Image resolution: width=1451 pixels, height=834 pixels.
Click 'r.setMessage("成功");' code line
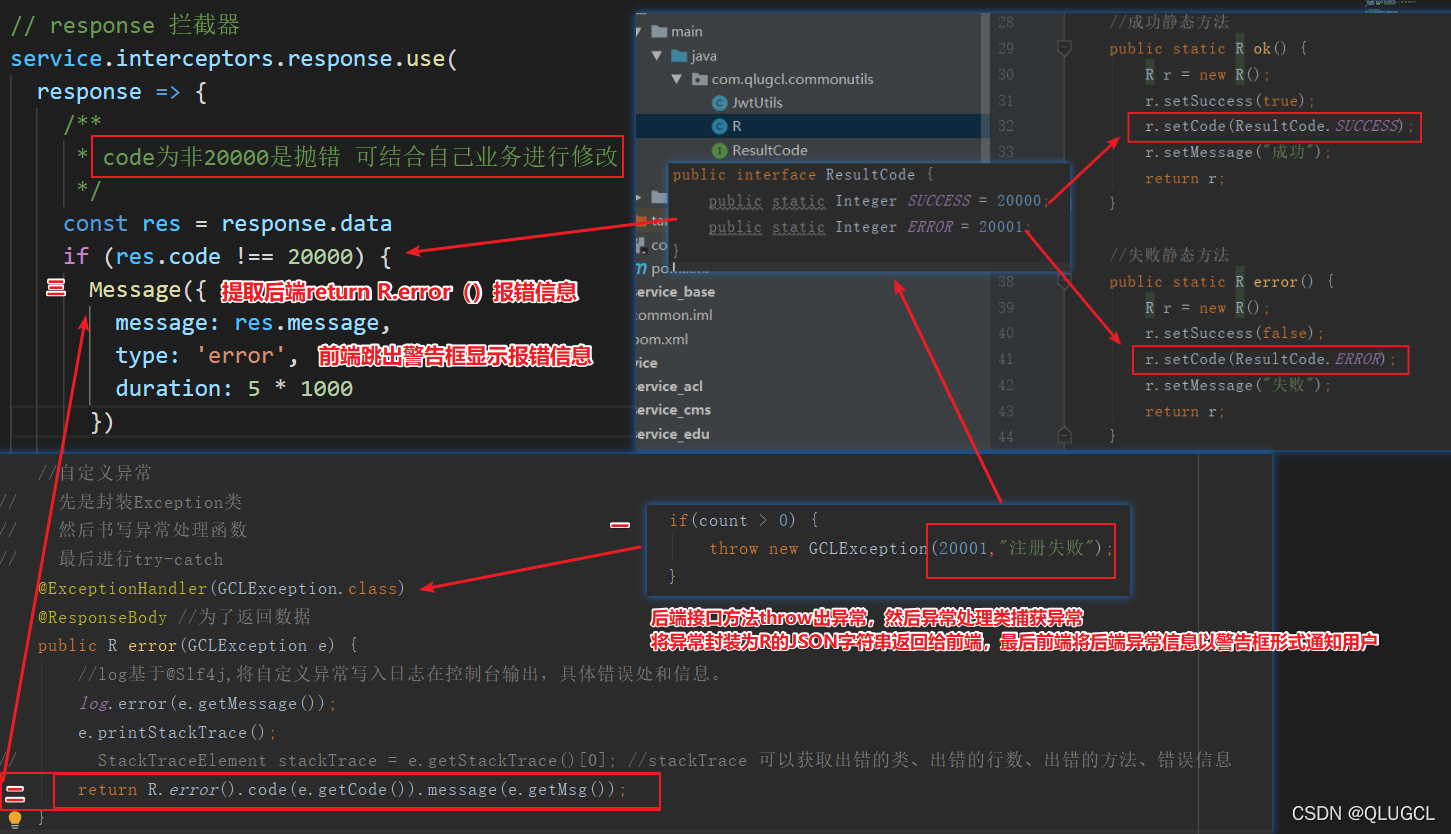(1239, 152)
